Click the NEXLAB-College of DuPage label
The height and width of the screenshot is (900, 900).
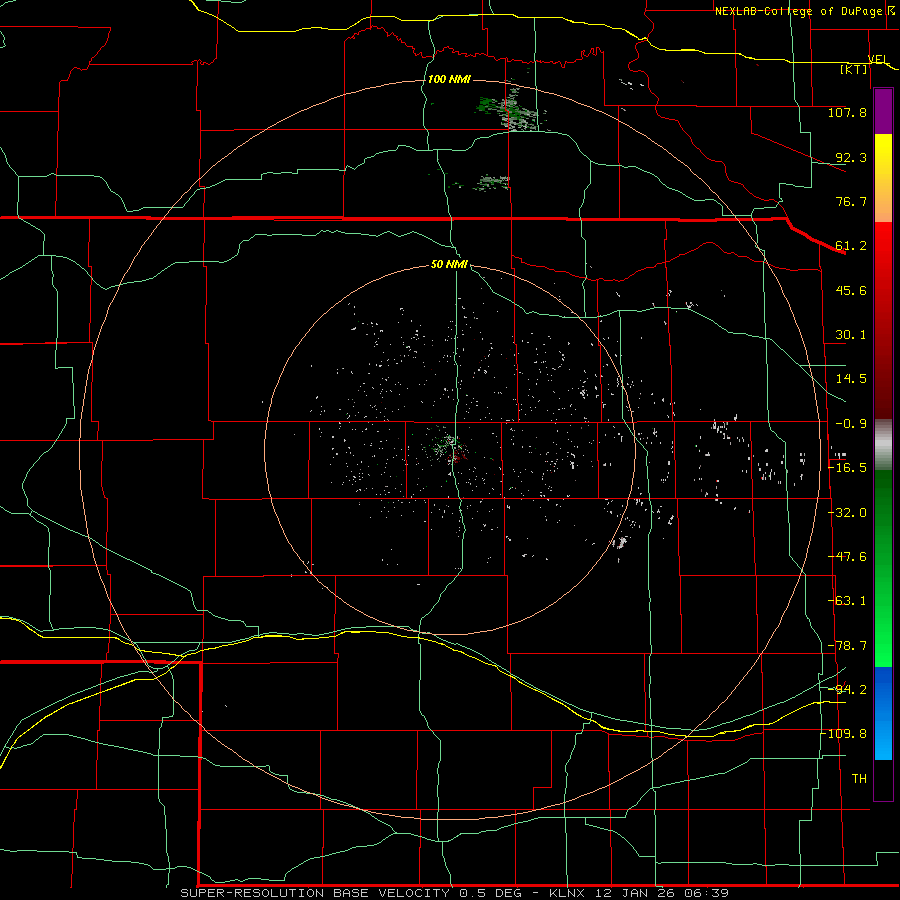799,11
